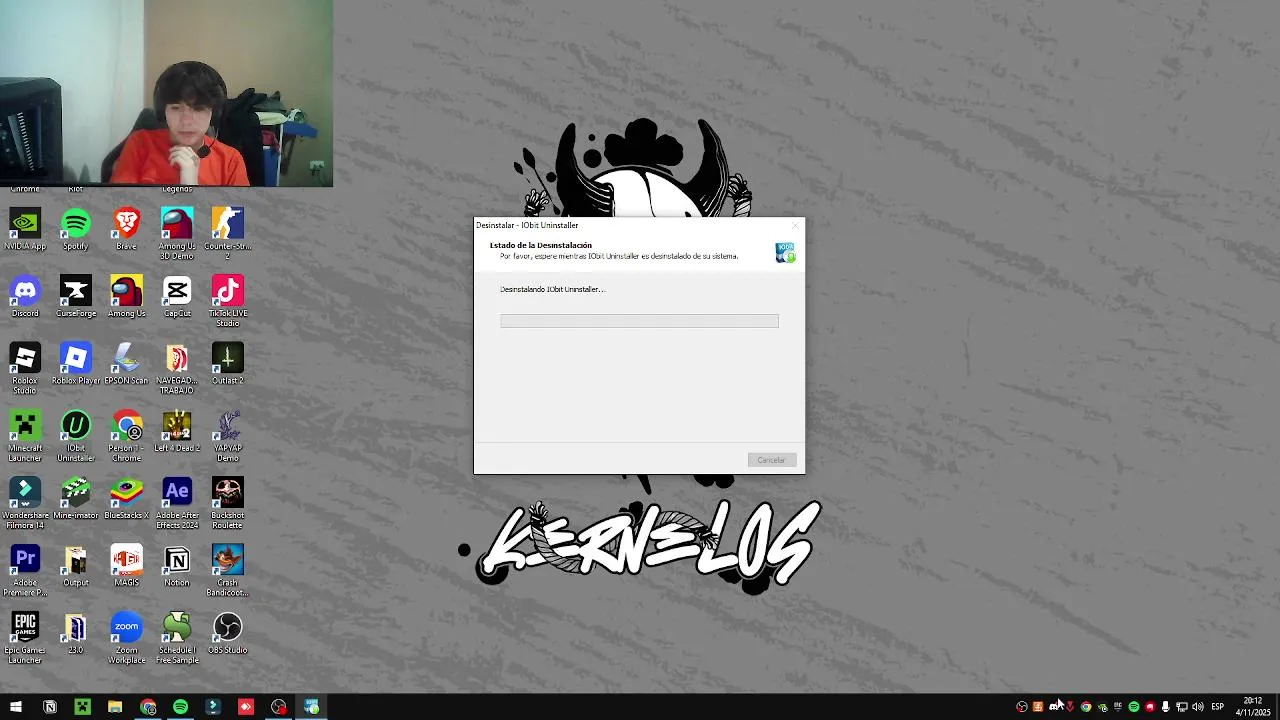Screen dimensions: 1280x720
Task: Select the EPSON Scan desktop shortcut
Action: pyautogui.click(x=126, y=364)
